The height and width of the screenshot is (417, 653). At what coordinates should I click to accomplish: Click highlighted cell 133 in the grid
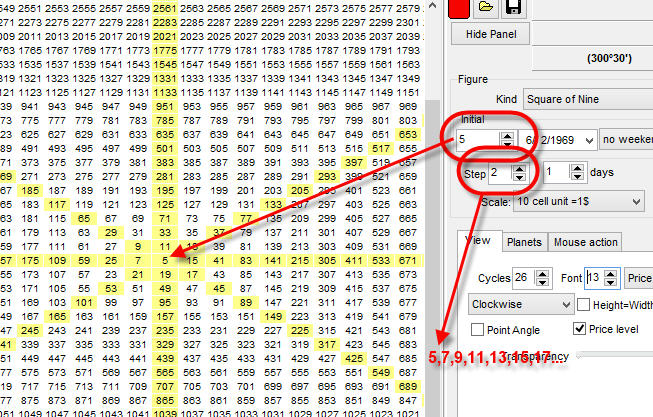pos(273,205)
